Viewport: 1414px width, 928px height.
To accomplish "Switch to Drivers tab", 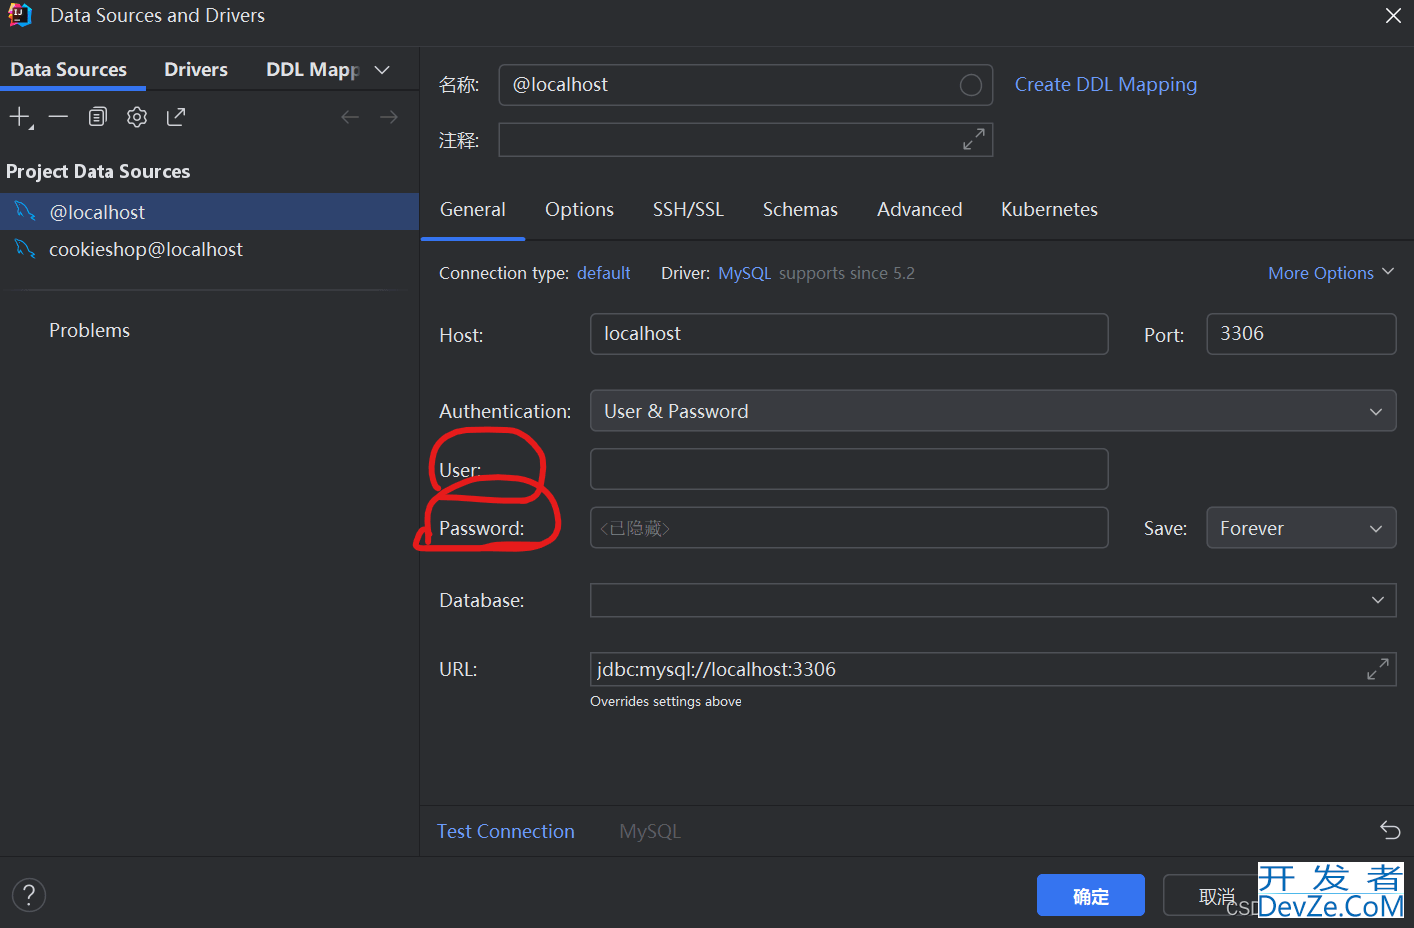I will tap(196, 69).
